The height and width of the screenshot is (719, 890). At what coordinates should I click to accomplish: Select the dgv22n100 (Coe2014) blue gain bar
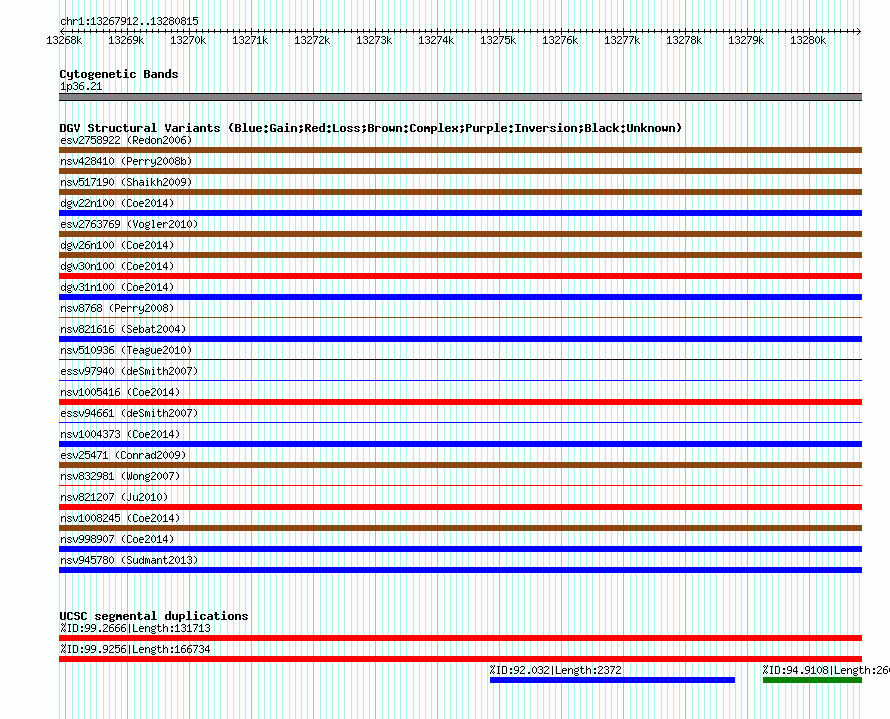pyautogui.click(x=460, y=213)
